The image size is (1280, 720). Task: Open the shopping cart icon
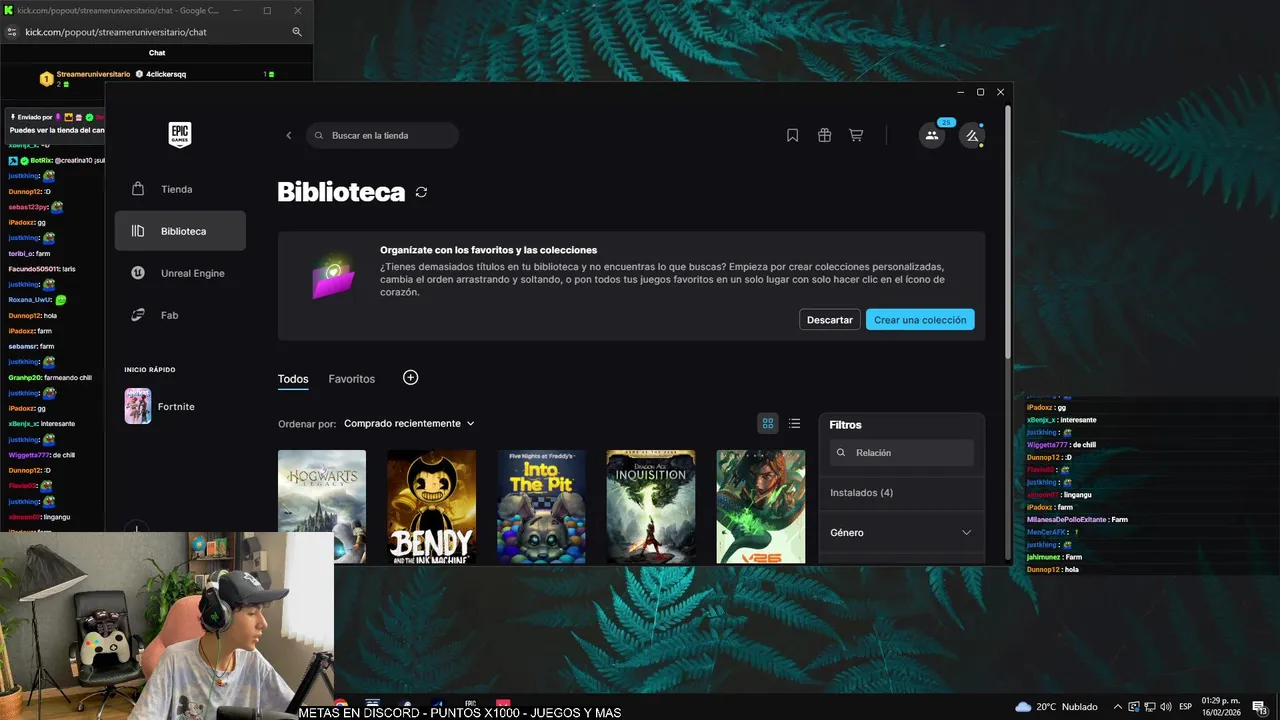point(856,135)
